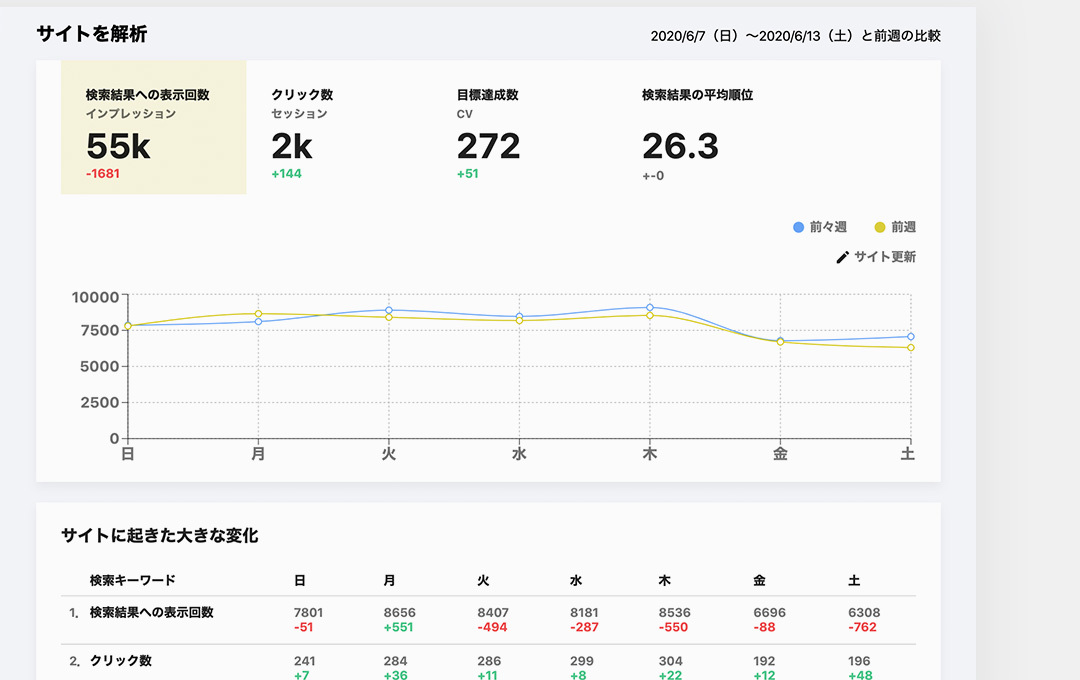This screenshot has height=680, width=1080.
Task: Open the 検索結果の平均順位 metric card
Action: [709, 127]
